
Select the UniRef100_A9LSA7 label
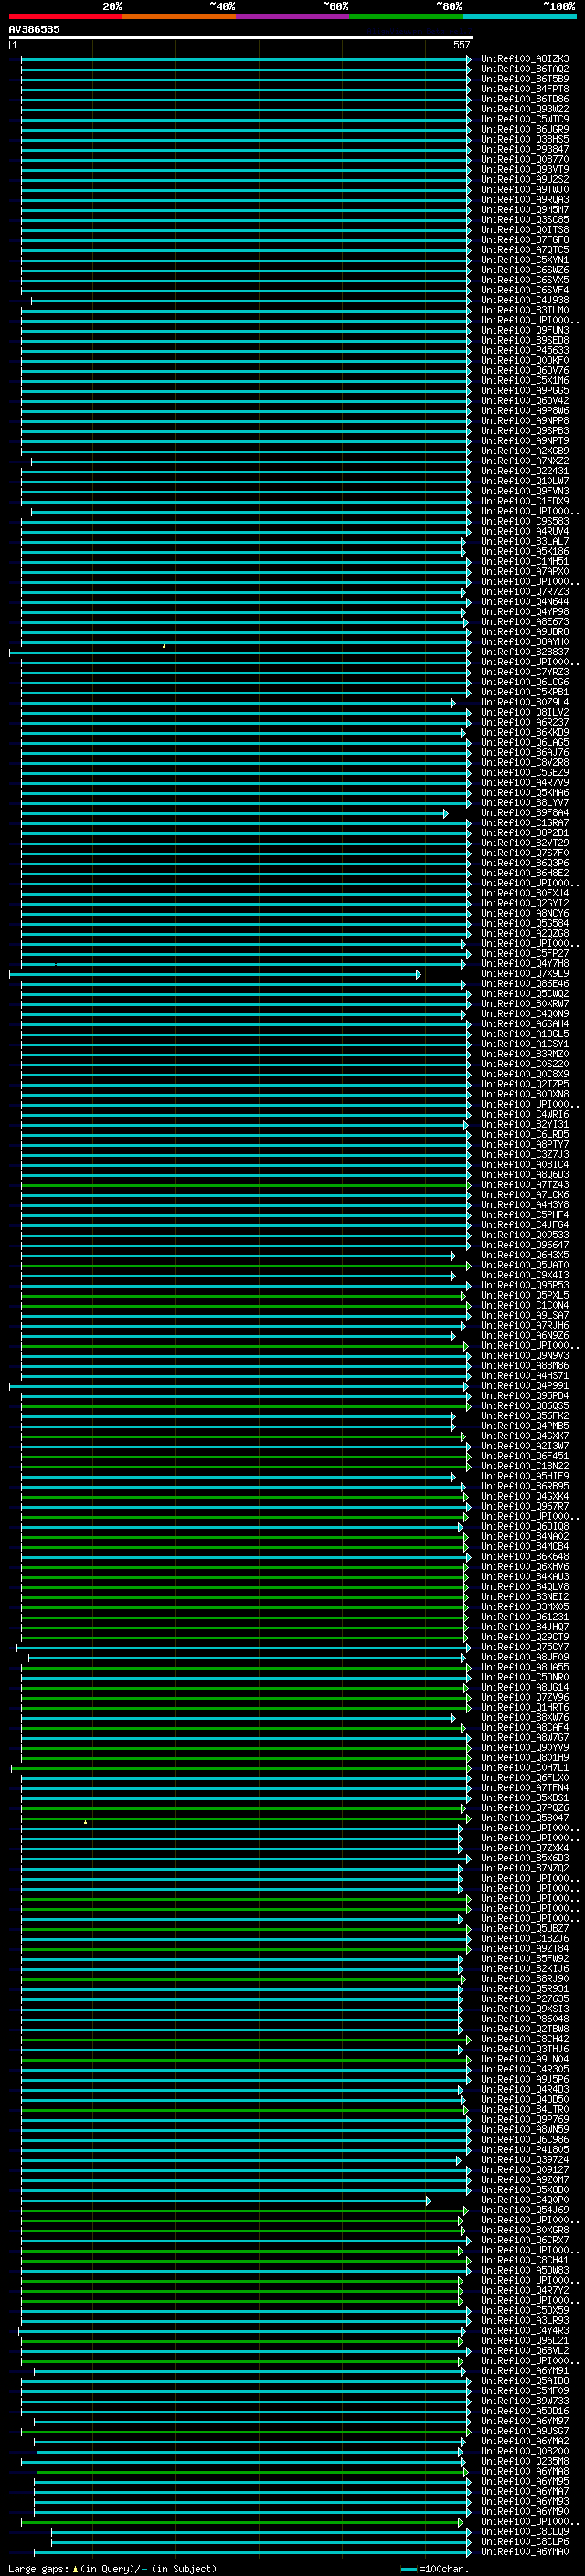point(525,1316)
